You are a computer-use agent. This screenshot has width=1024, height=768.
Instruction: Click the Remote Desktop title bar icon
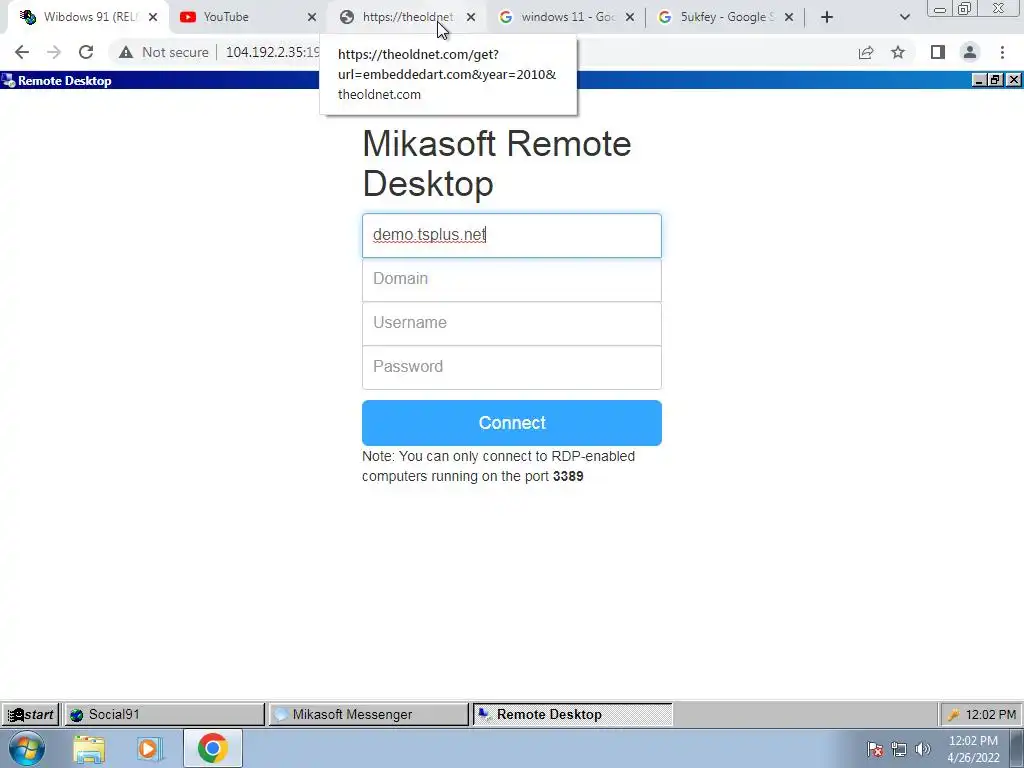pos(8,80)
